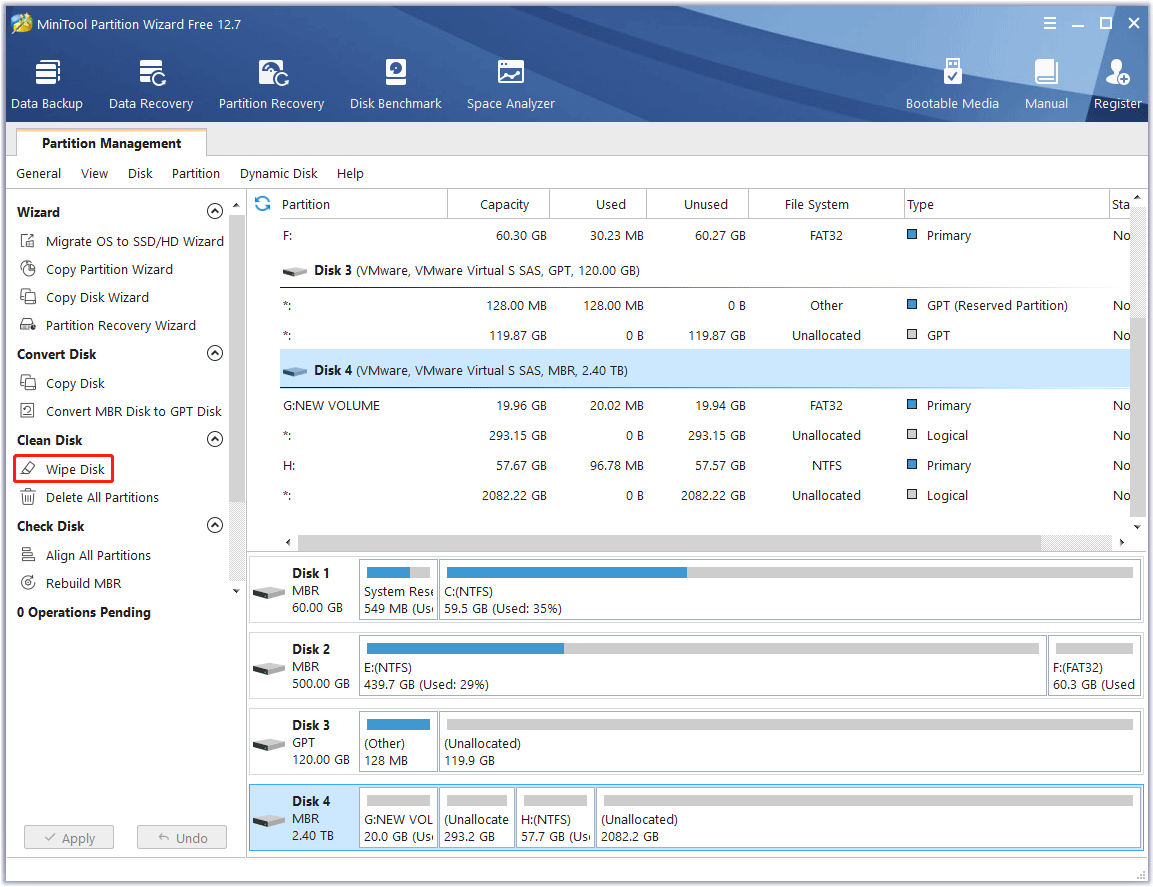Click H:(NTFS) block in Disk 4 map

555,818
